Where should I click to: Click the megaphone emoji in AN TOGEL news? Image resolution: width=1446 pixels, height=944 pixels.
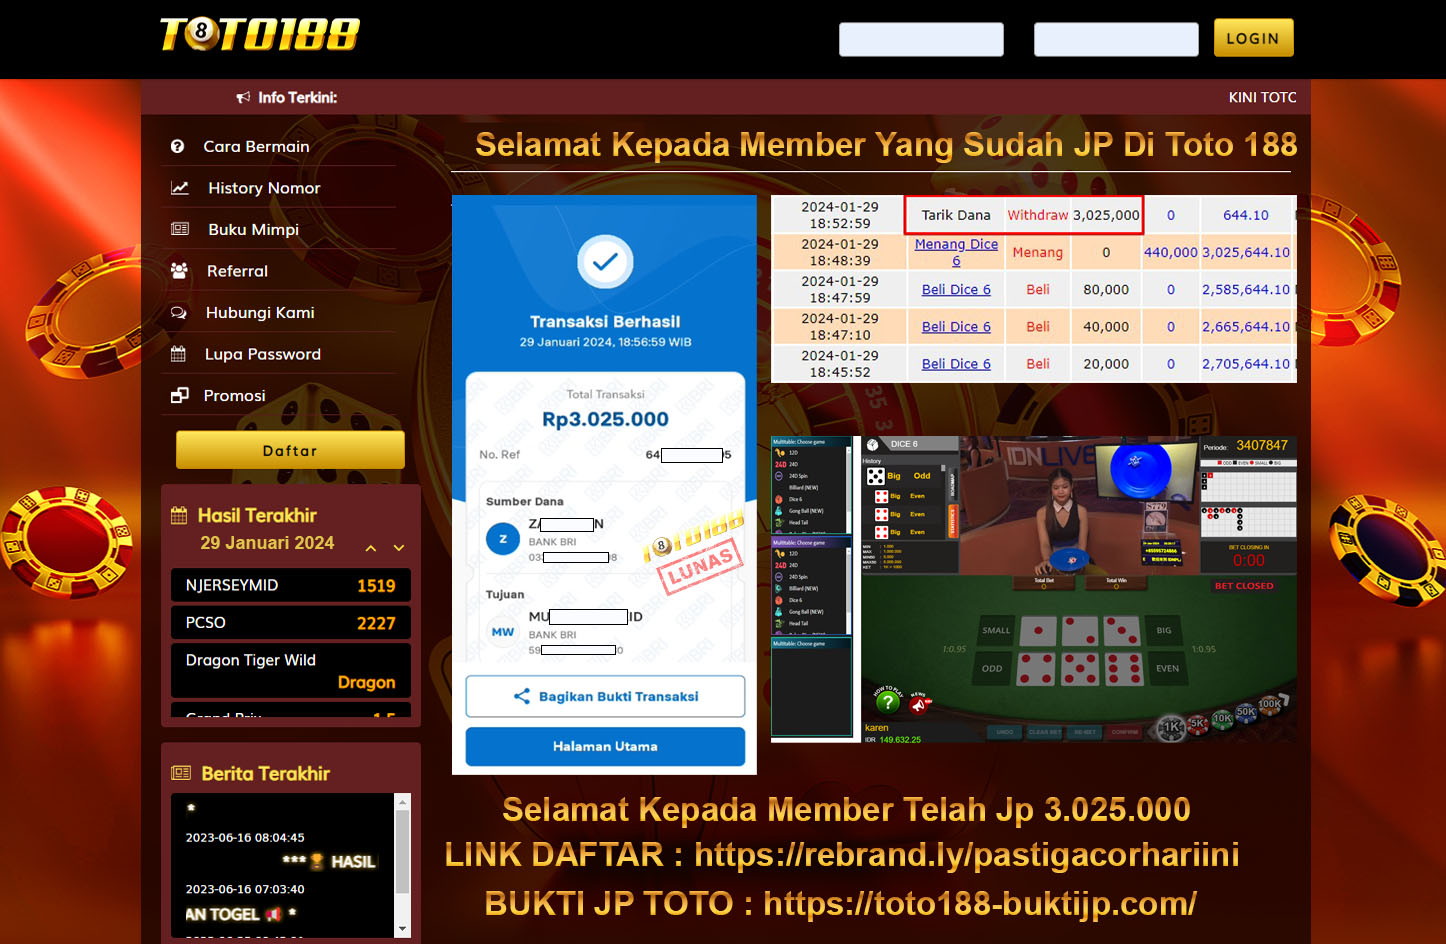pos(274,914)
